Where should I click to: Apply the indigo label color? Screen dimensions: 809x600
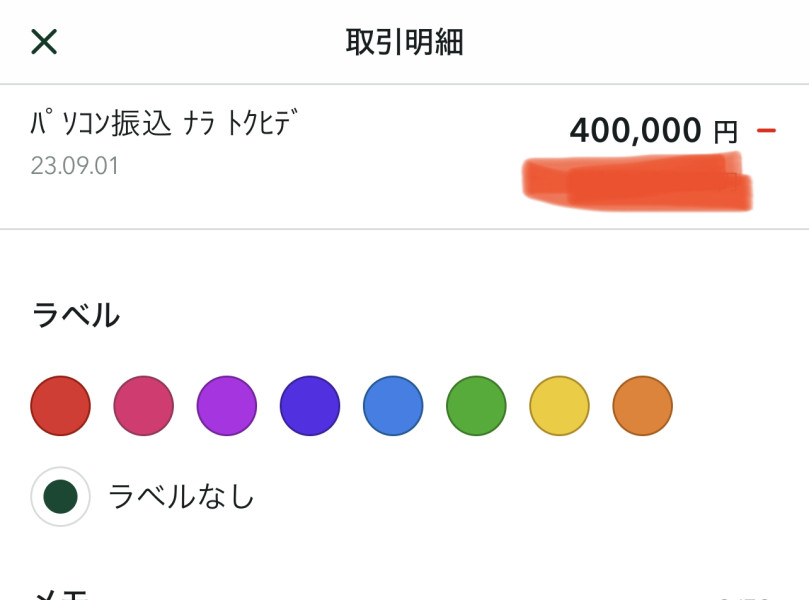click(x=310, y=406)
